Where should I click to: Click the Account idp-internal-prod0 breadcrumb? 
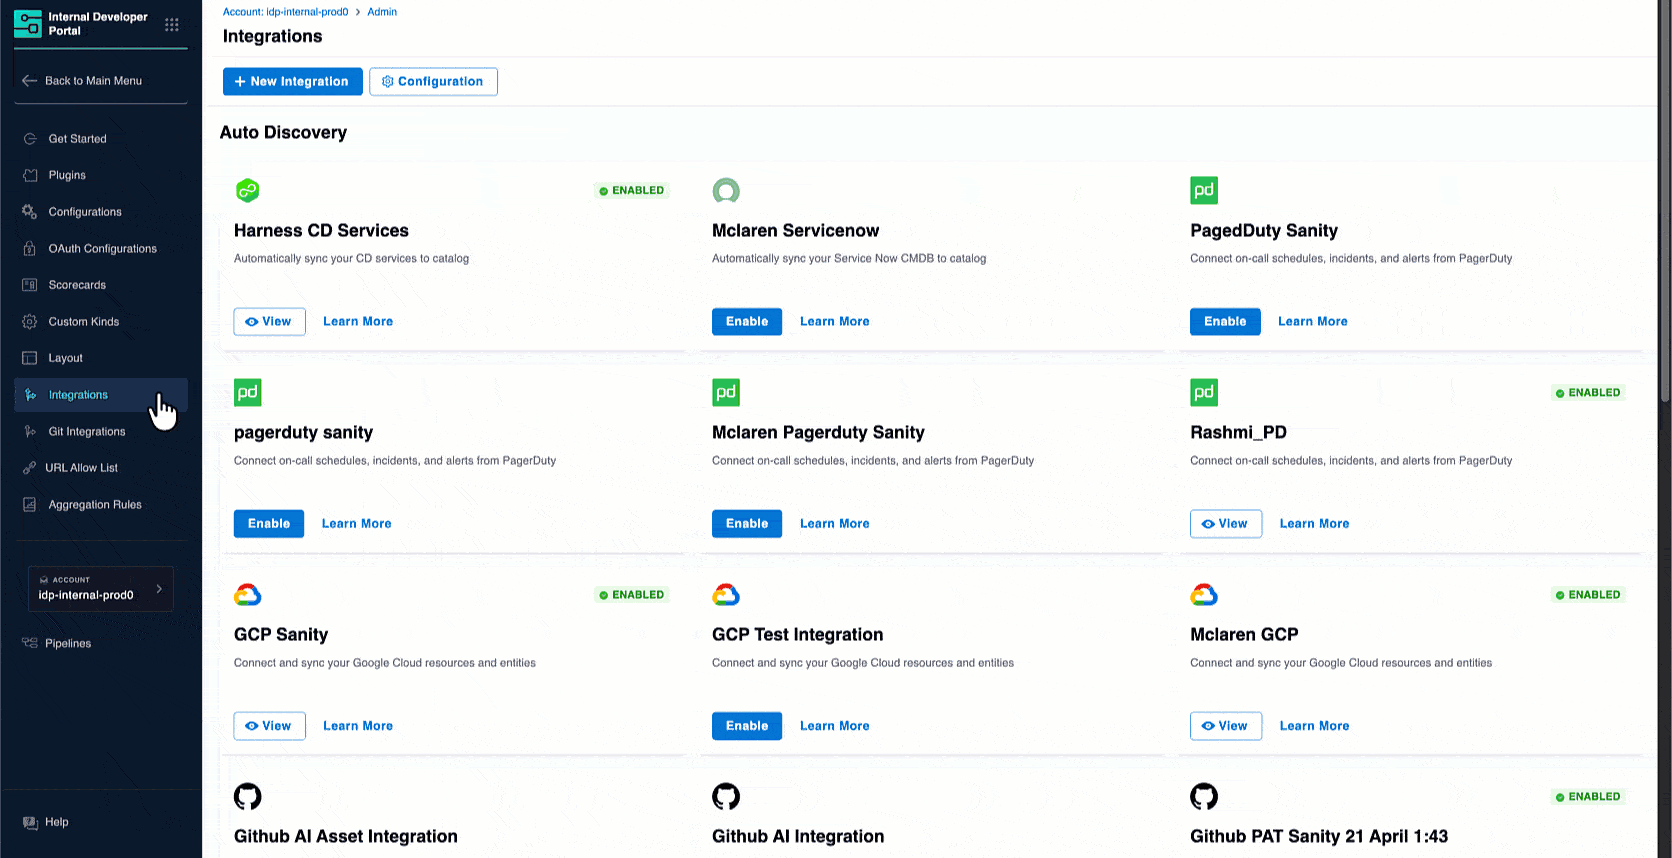pyautogui.click(x=285, y=12)
